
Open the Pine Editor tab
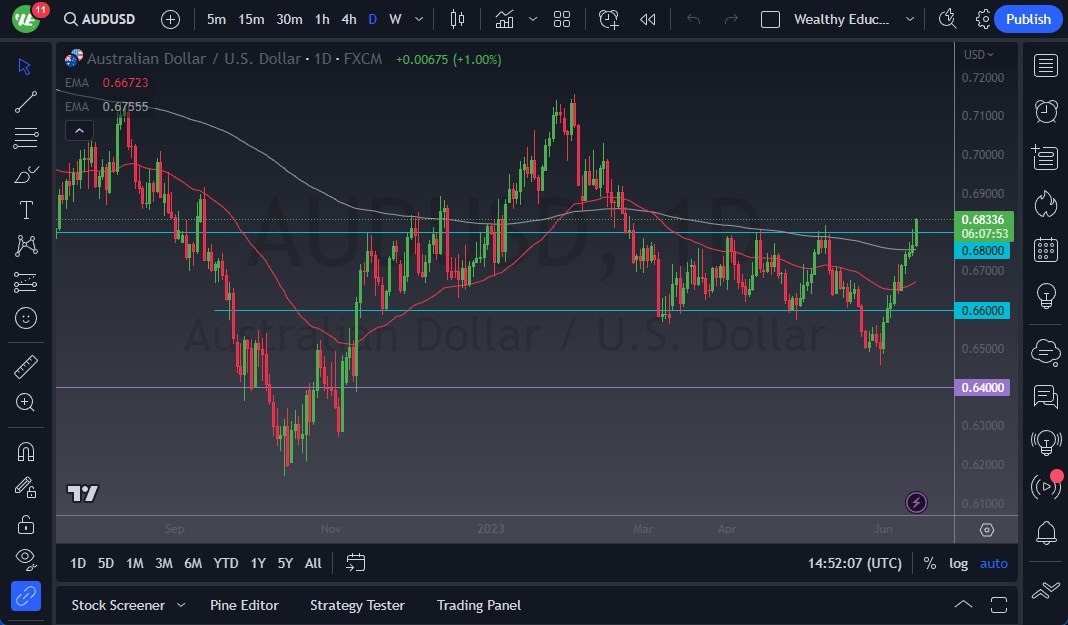pyautogui.click(x=244, y=605)
